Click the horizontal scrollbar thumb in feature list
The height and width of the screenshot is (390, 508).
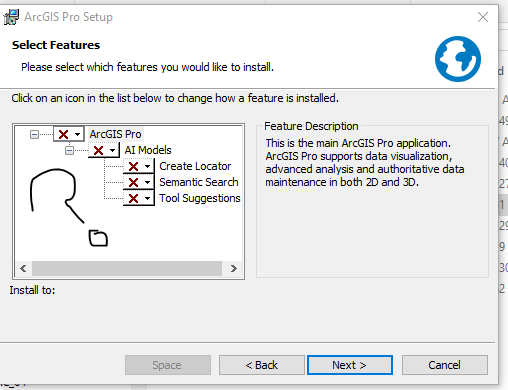127,268
